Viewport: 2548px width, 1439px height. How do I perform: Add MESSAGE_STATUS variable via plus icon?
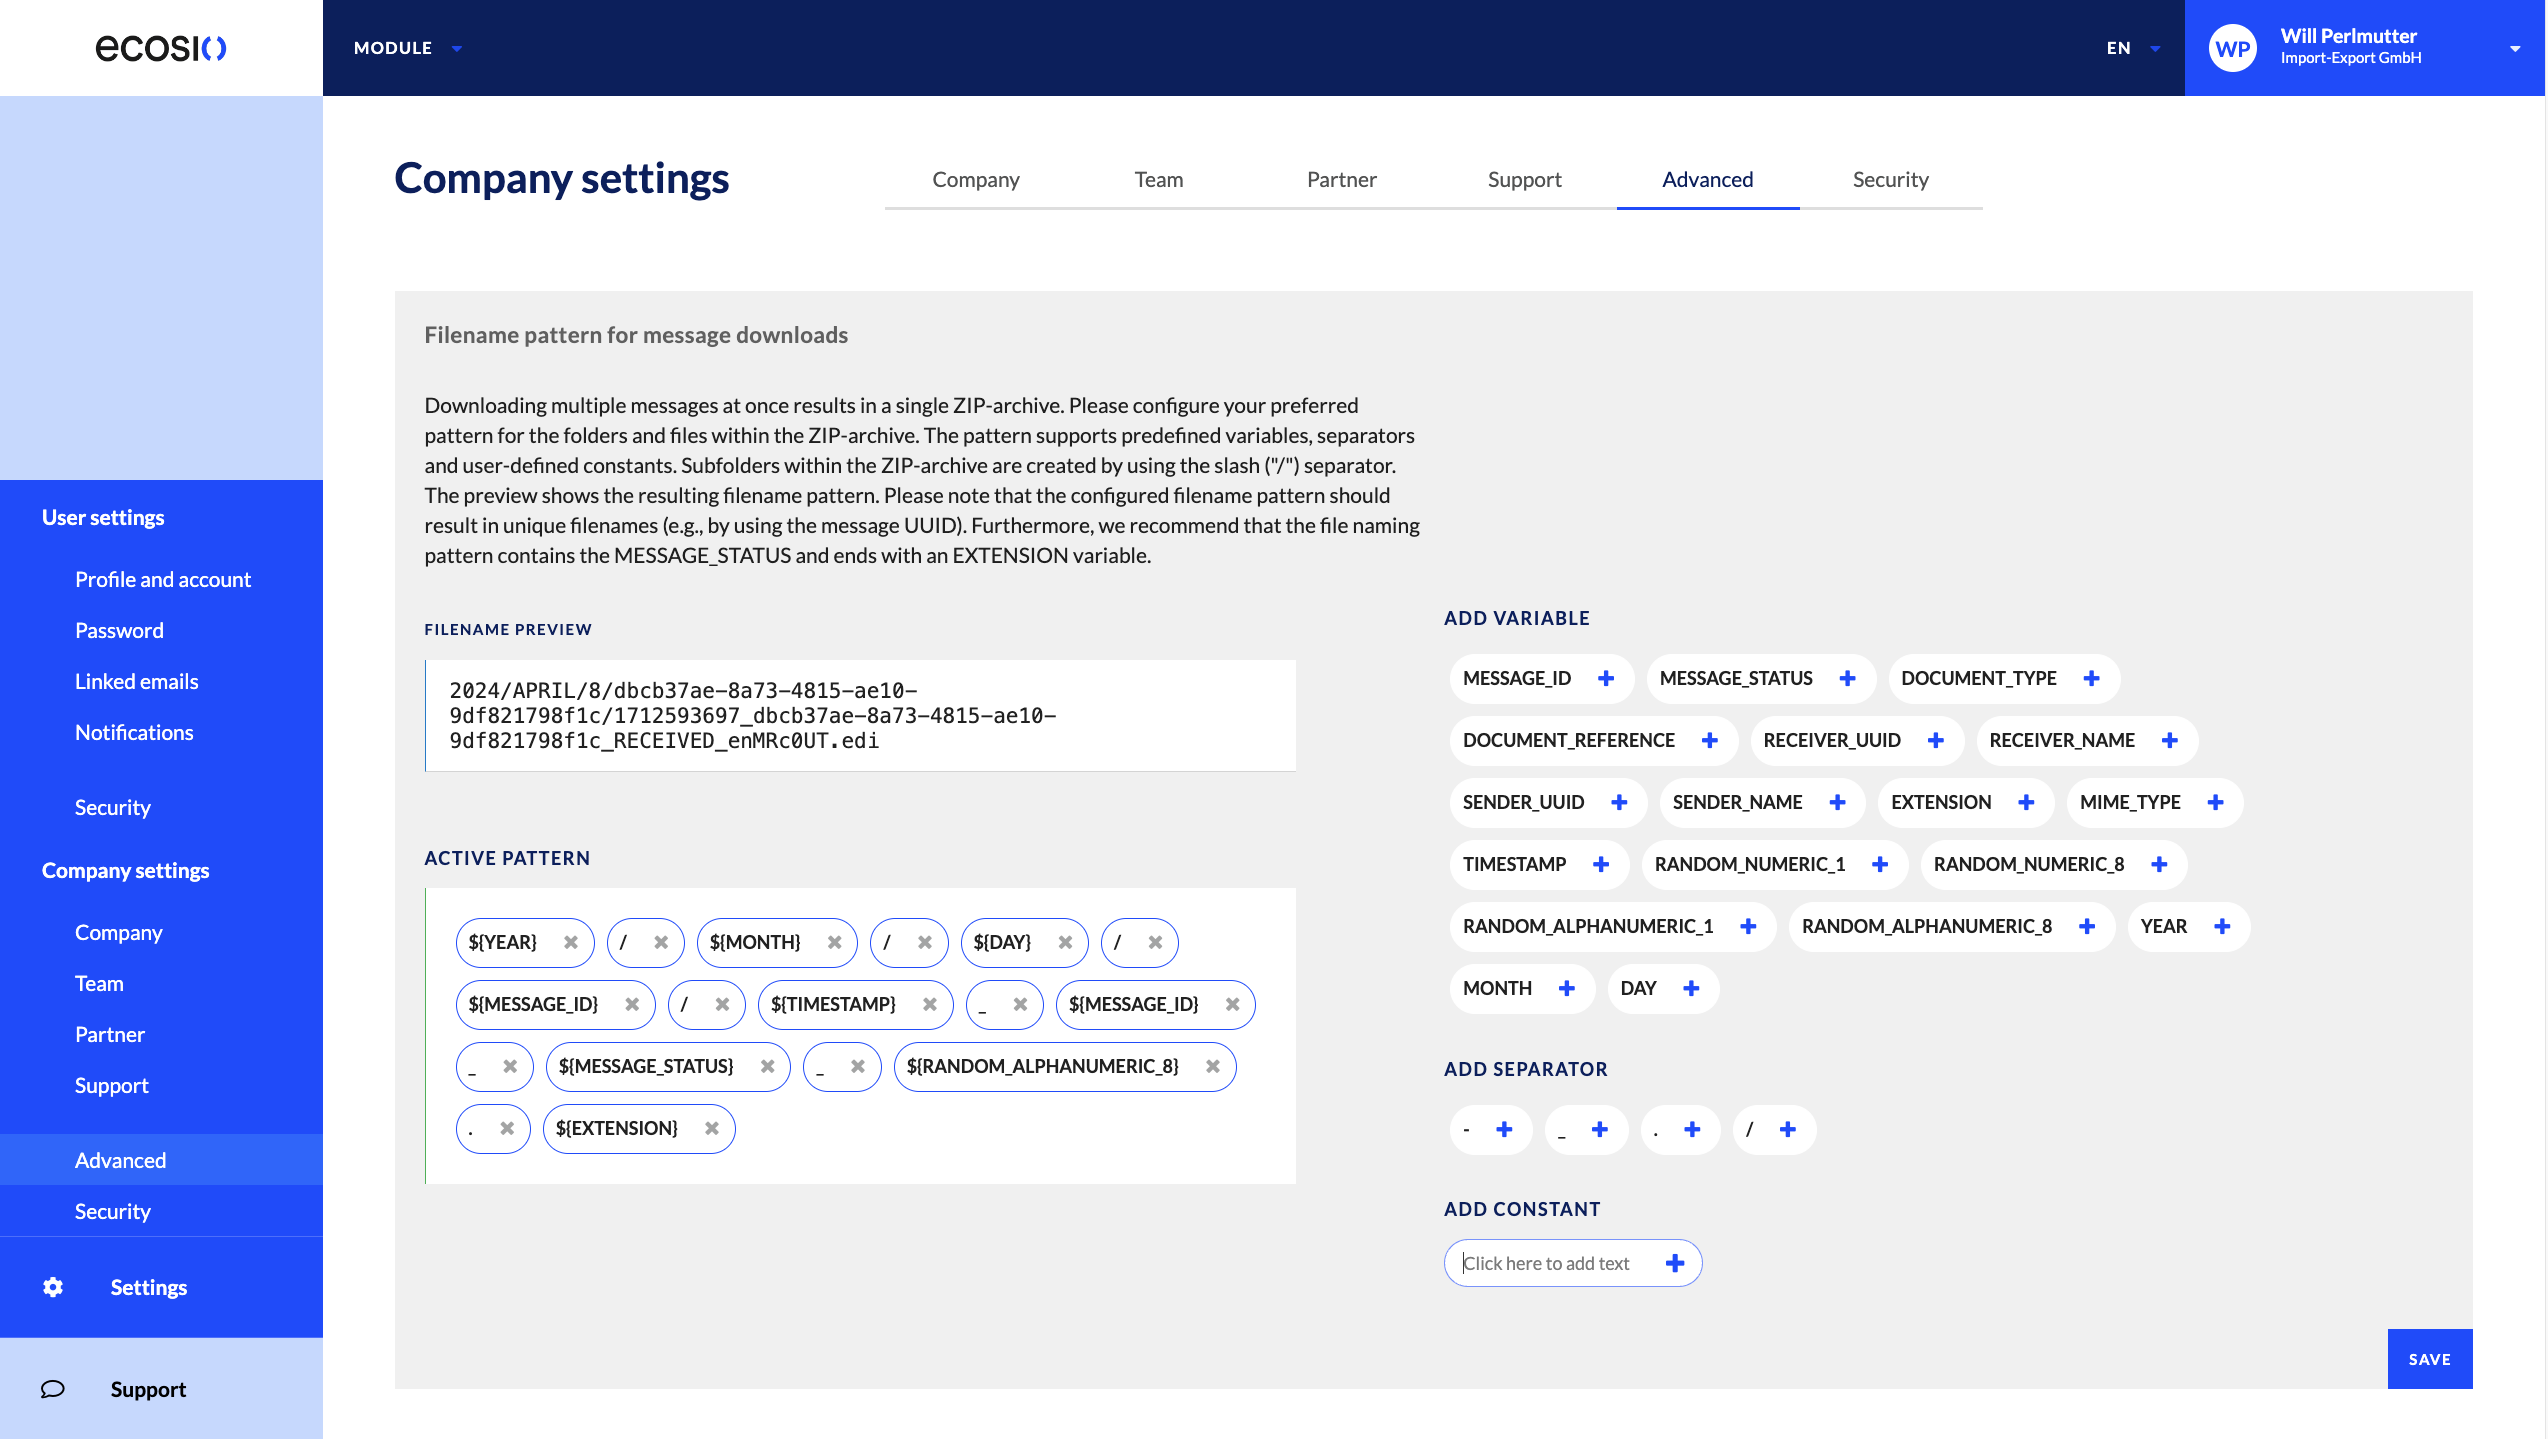(x=1847, y=678)
